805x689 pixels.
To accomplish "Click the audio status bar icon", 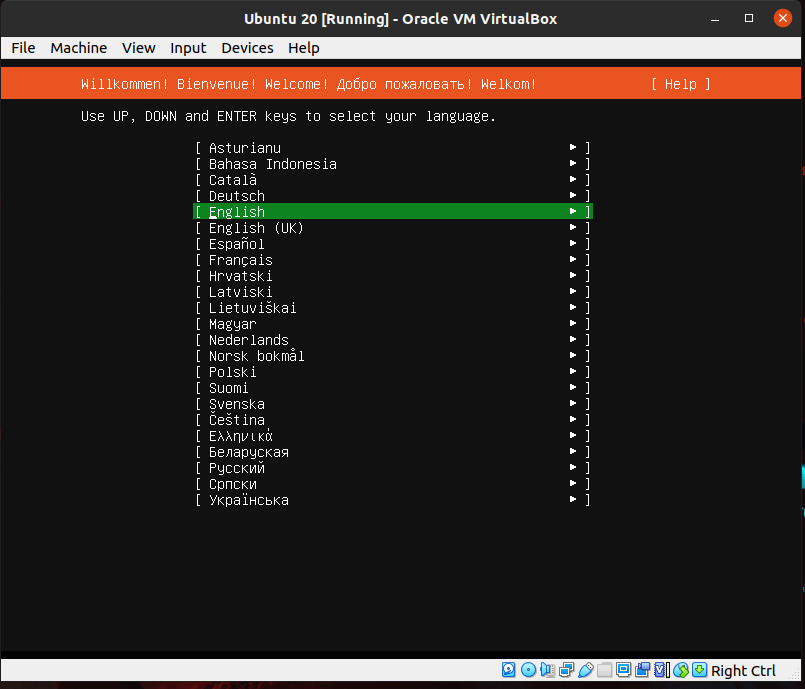I will point(546,670).
